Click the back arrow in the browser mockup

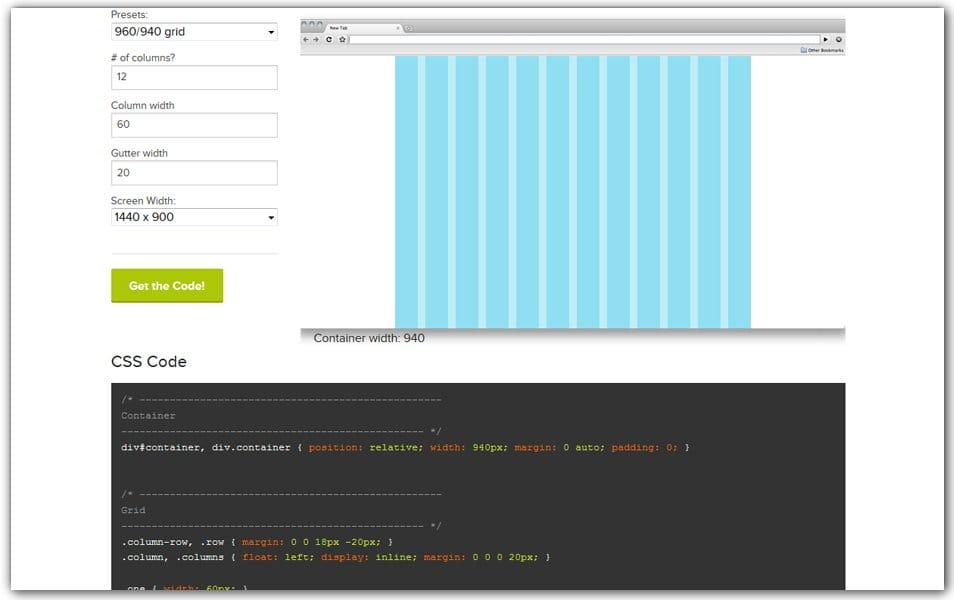[x=305, y=39]
